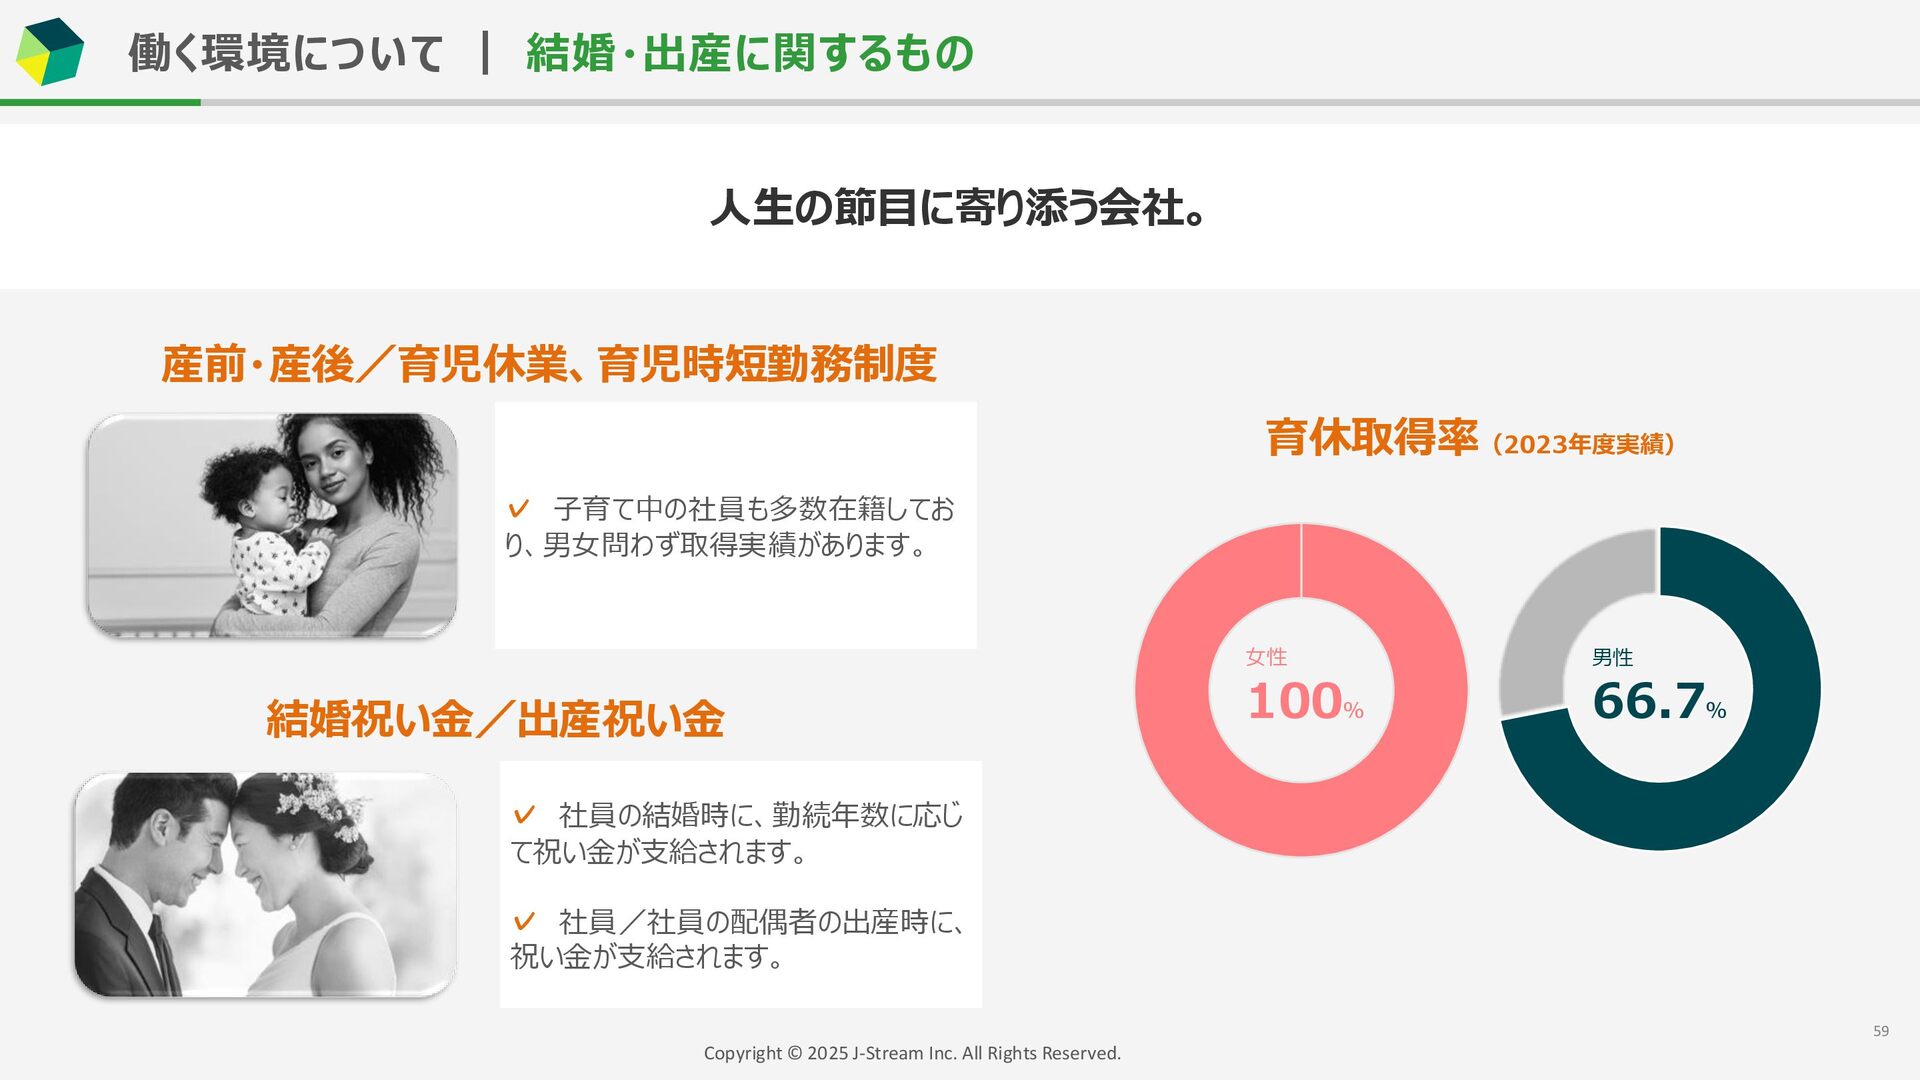
Task: Click the checkmark beside the childbirth gift text
Action: [x=524, y=921]
